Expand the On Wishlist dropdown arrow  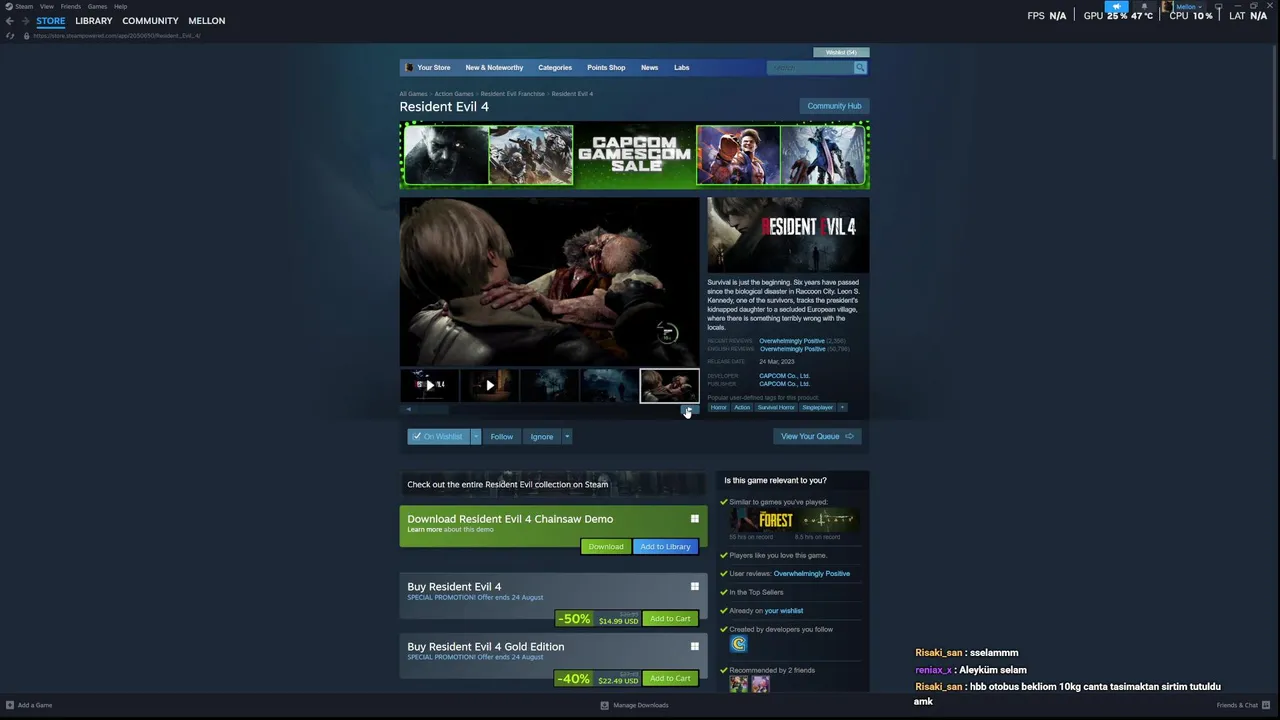pos(476,436)
